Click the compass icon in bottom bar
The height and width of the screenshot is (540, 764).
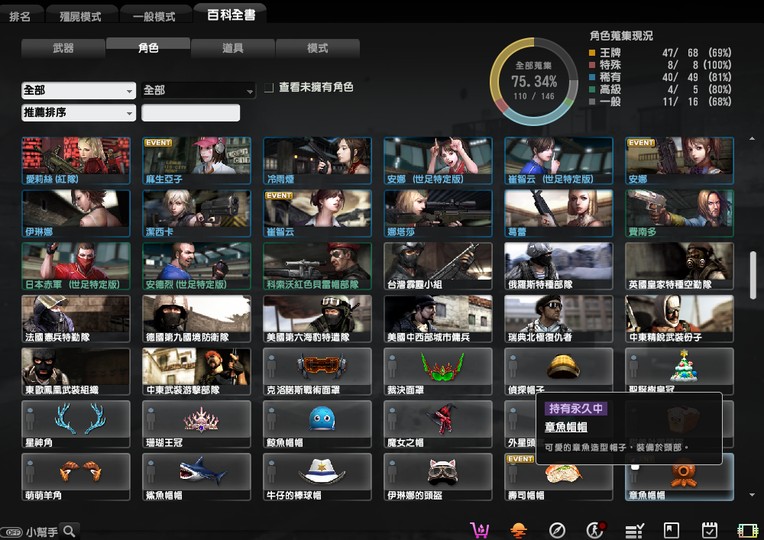(x=558, y=530)
